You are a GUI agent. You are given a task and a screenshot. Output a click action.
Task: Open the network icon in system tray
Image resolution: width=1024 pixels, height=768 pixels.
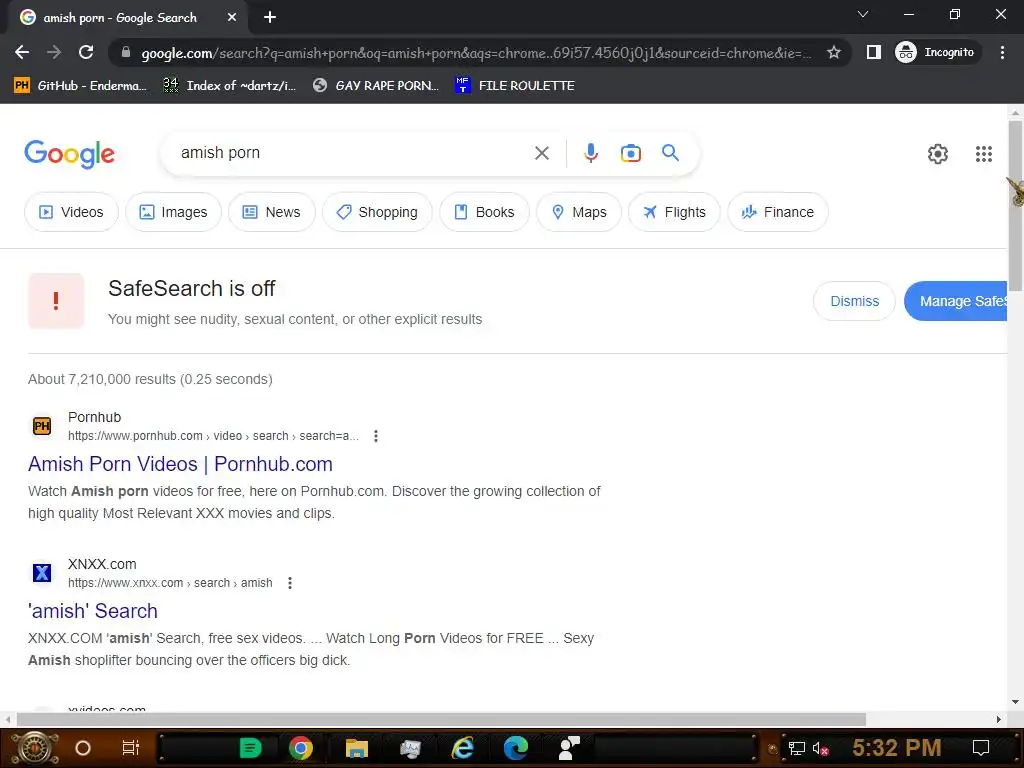point(797,748)
